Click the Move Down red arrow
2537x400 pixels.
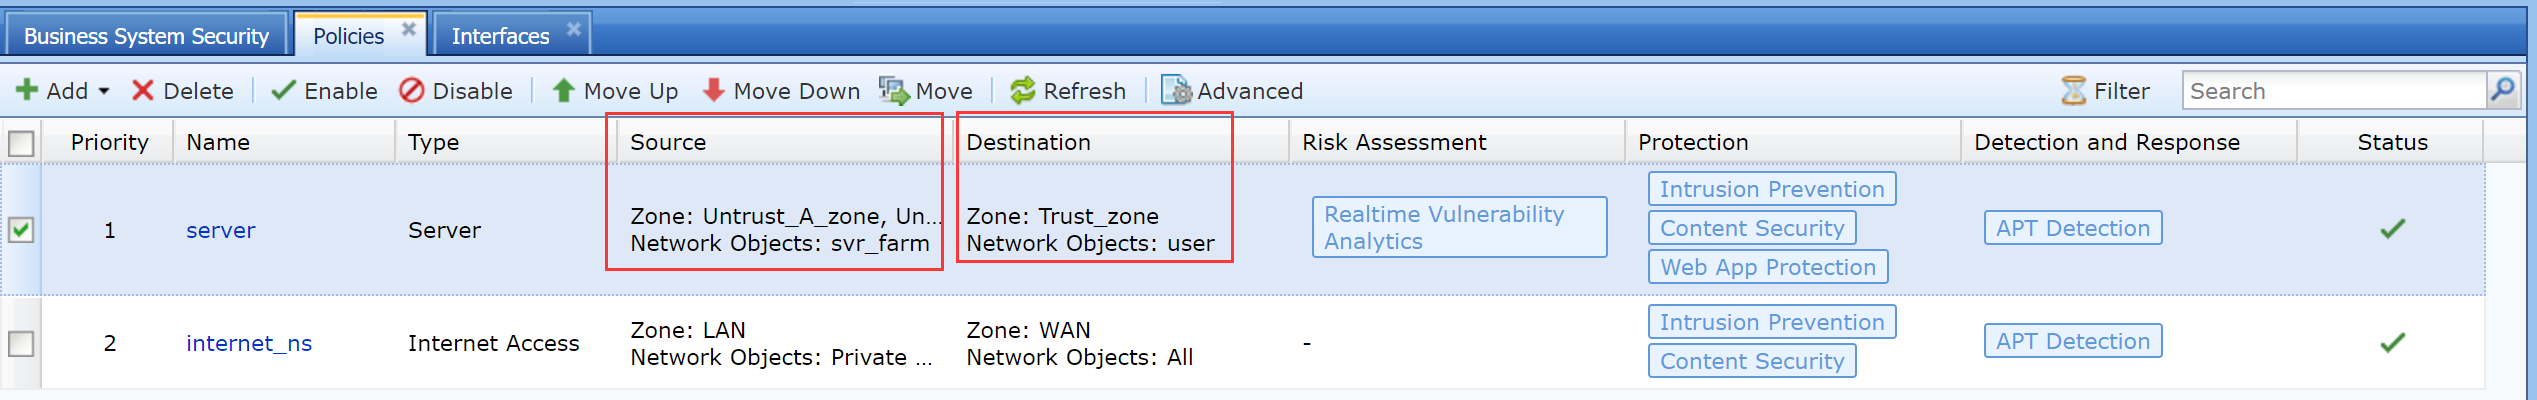pos(713,91)
